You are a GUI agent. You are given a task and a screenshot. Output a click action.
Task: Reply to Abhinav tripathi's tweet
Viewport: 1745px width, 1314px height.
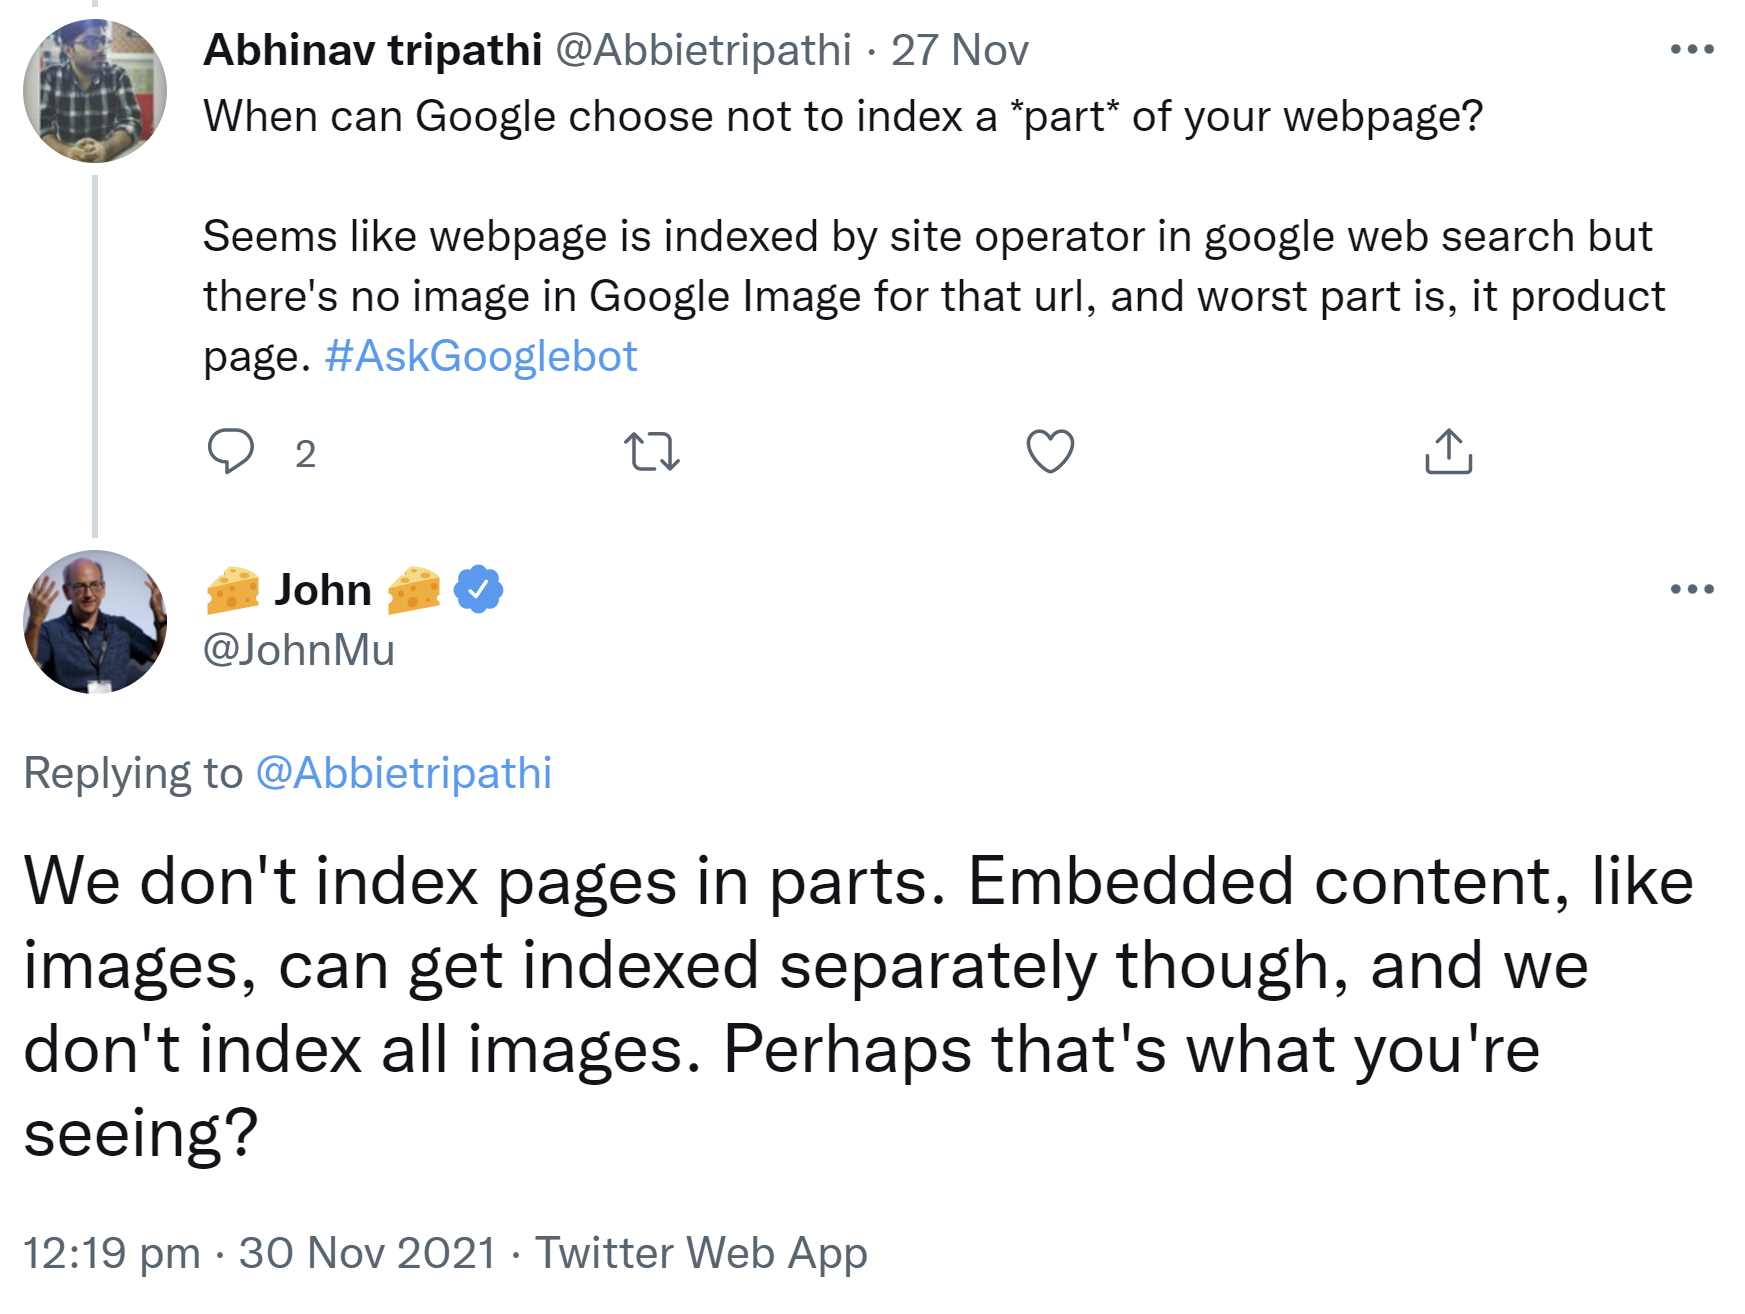[231, 451]
